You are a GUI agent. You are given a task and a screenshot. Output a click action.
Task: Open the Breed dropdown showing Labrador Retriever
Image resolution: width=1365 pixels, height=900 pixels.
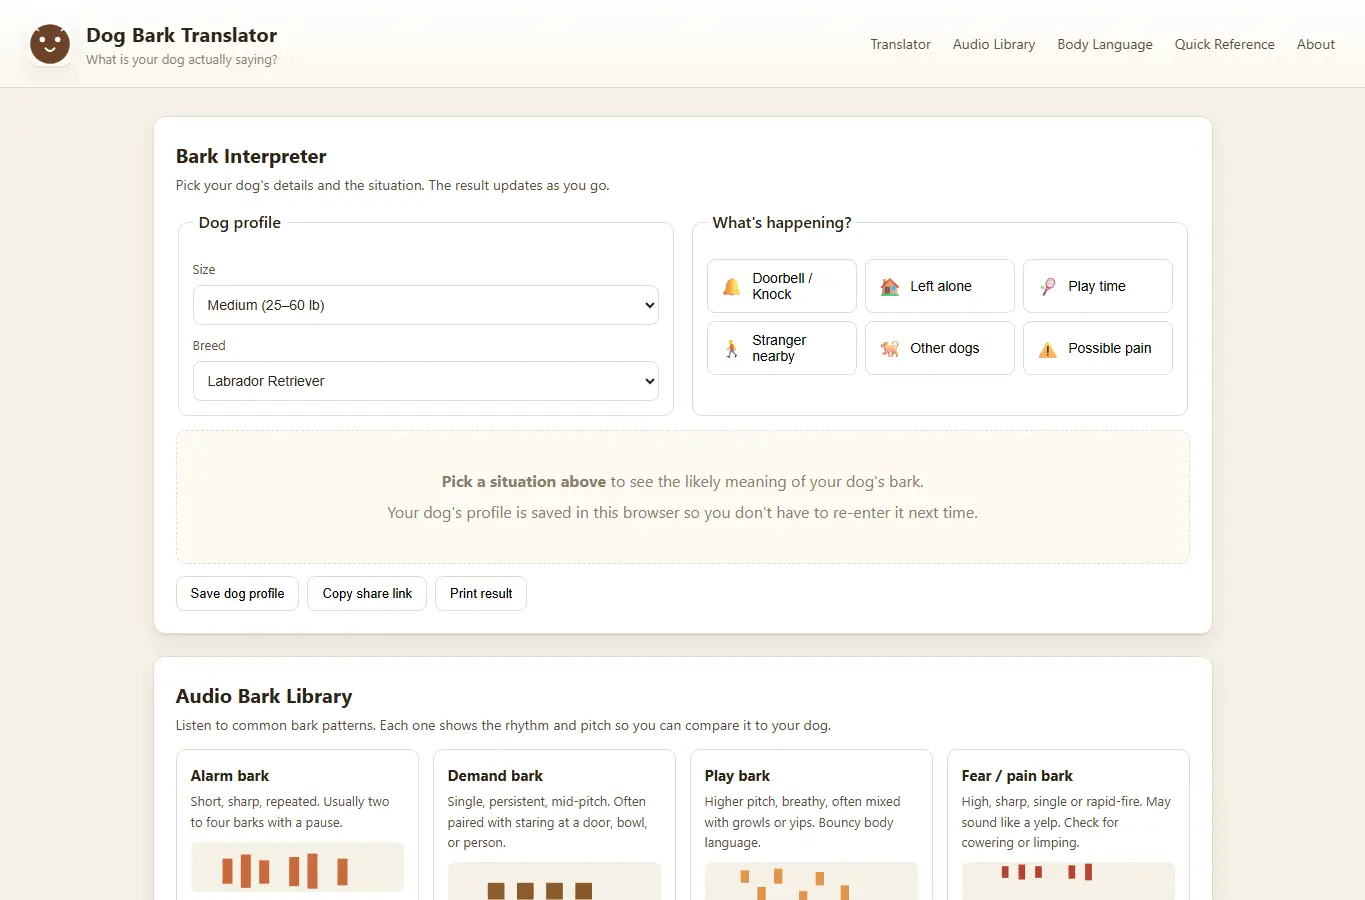click(x=426, y=381)
